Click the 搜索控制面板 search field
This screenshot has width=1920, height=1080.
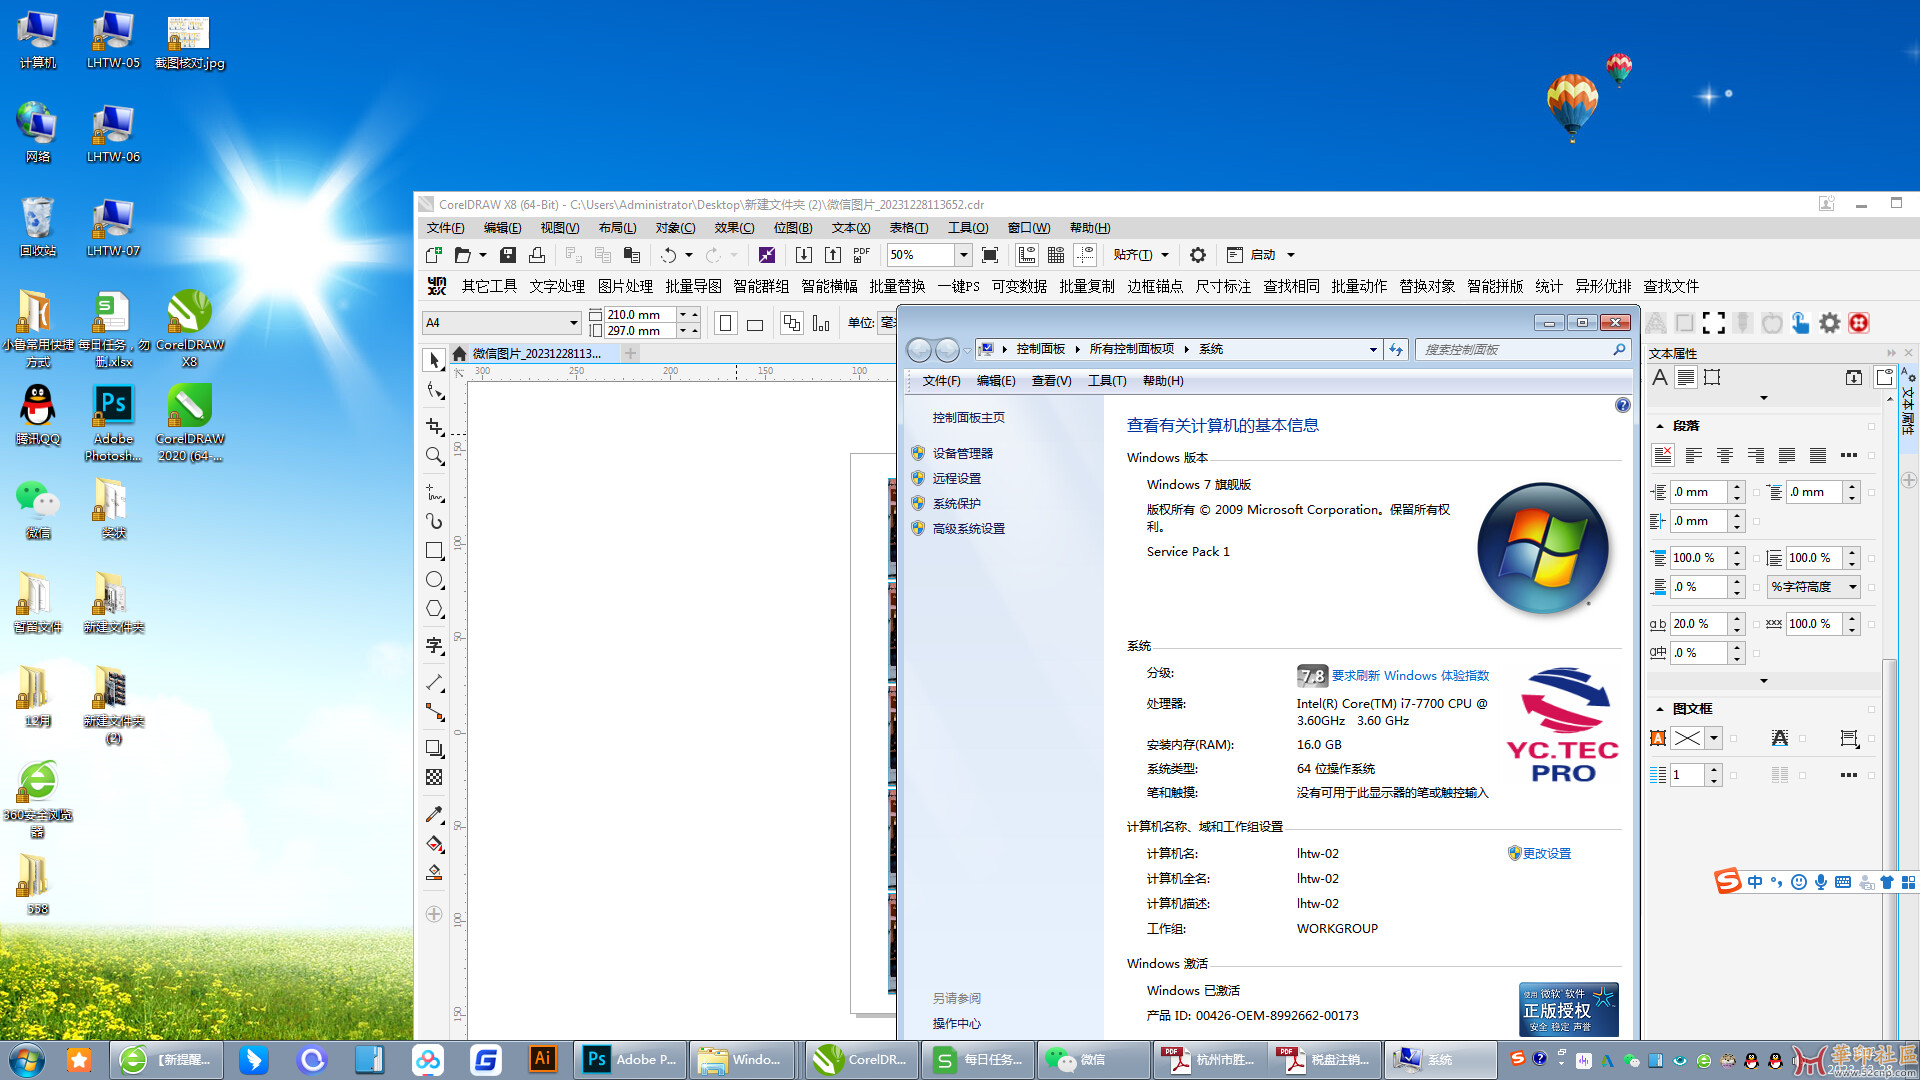(x=1523, y=349)
